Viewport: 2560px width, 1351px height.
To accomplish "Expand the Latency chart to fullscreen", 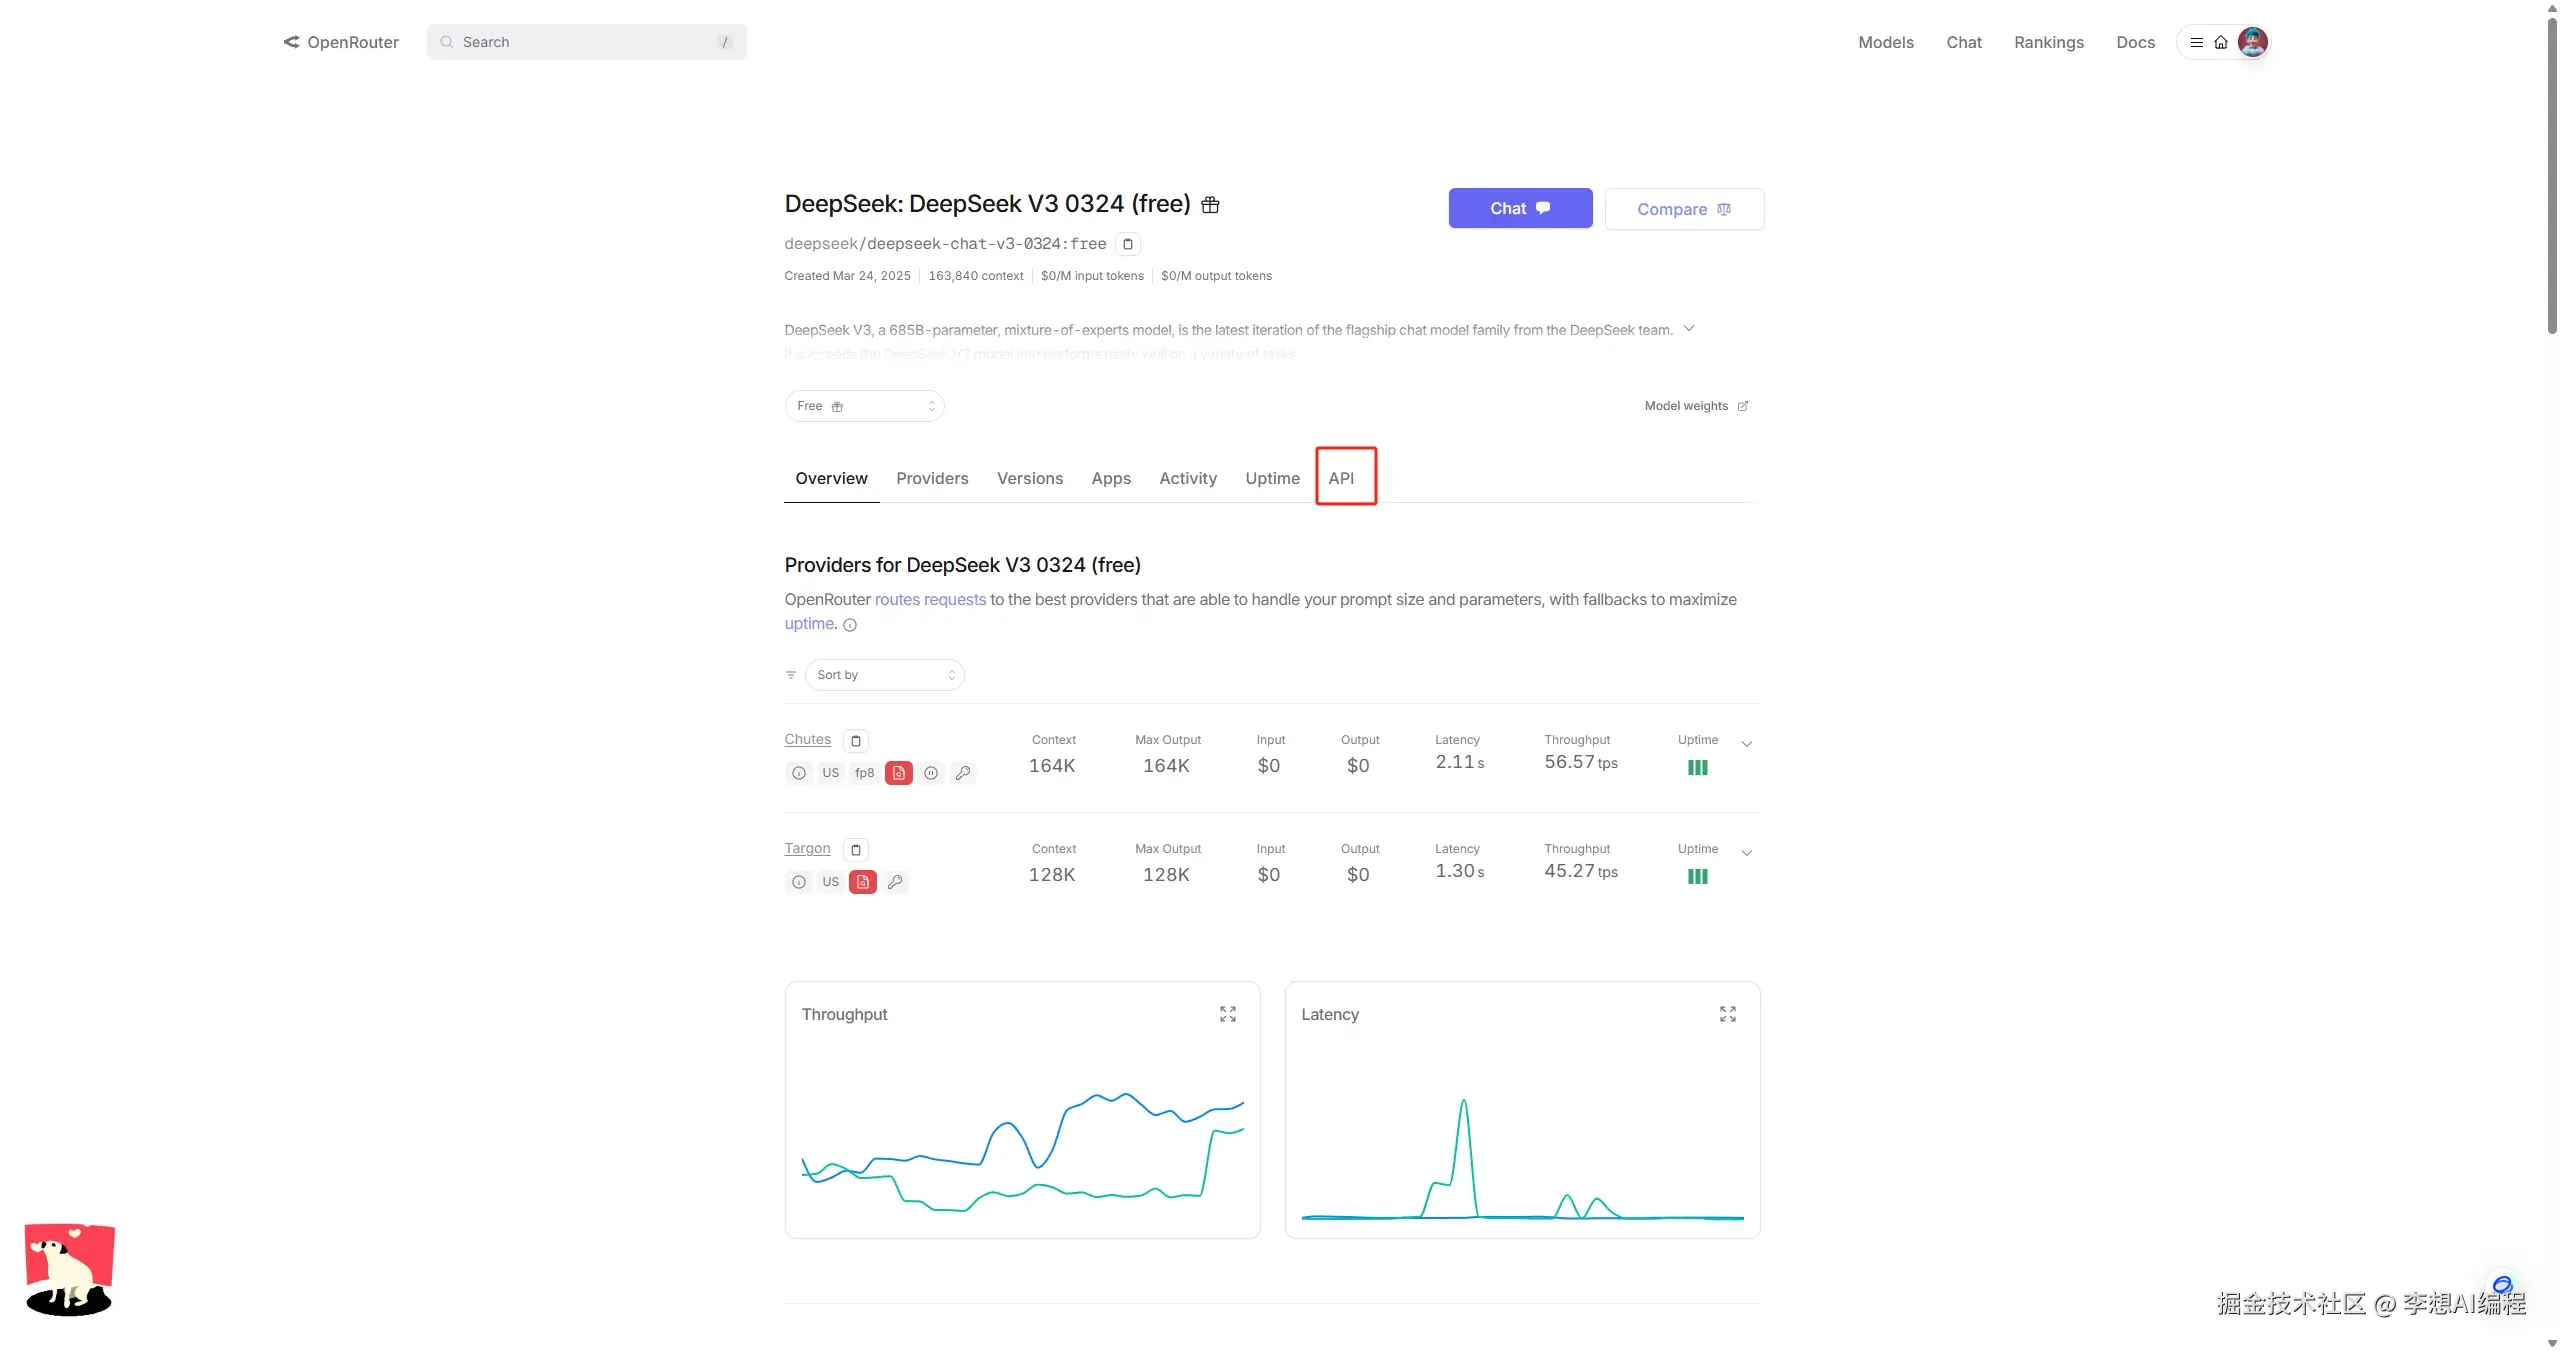I will [x=1727, y=1014].
